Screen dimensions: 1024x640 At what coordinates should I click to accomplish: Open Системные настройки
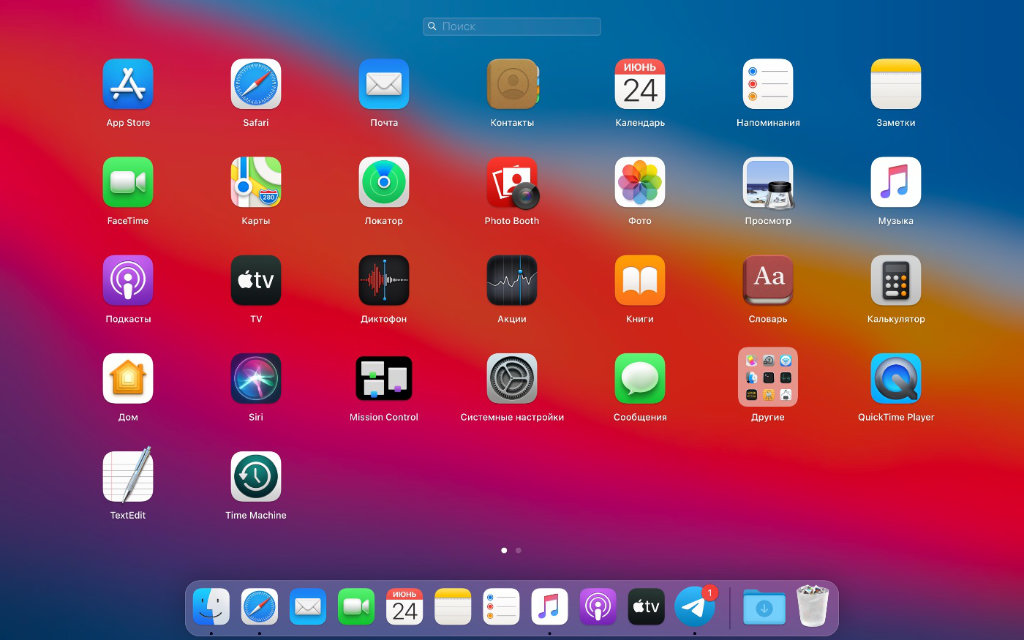tap(512, 378)
